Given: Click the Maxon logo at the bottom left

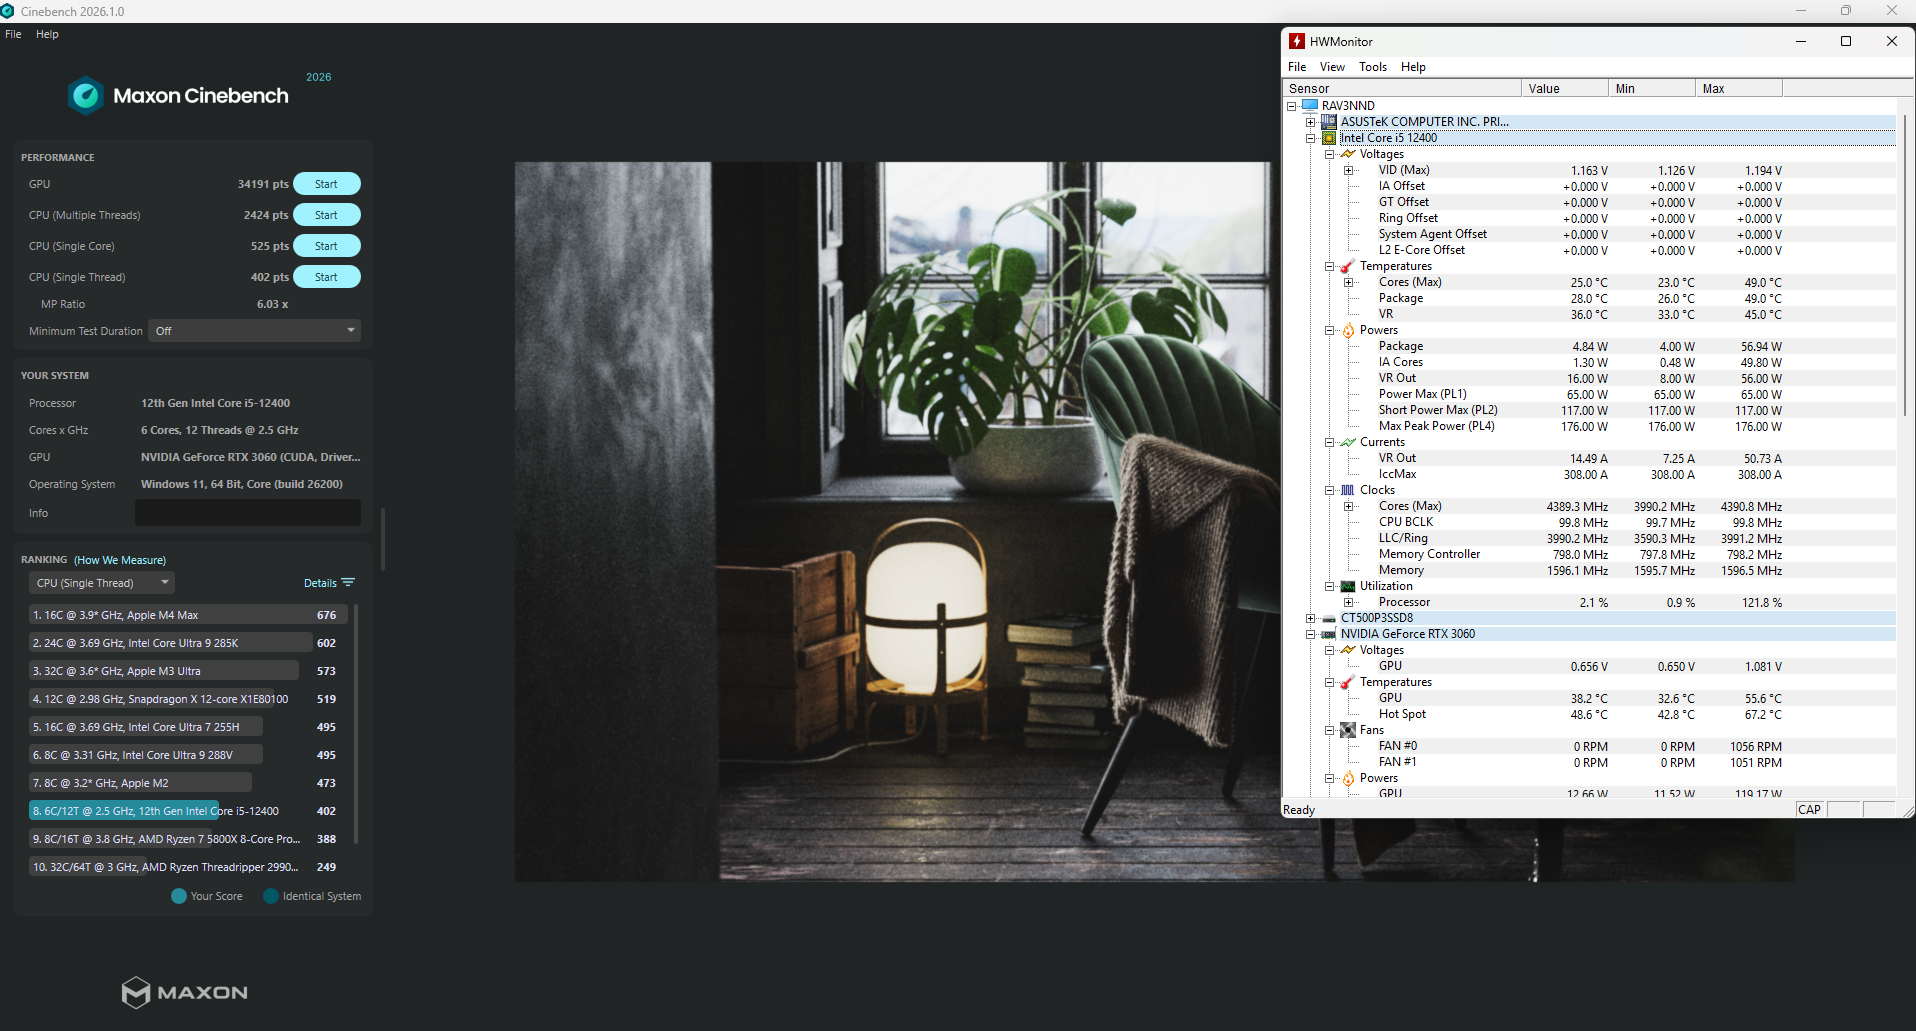Looking at the screenshot, I should pos(185,992).
